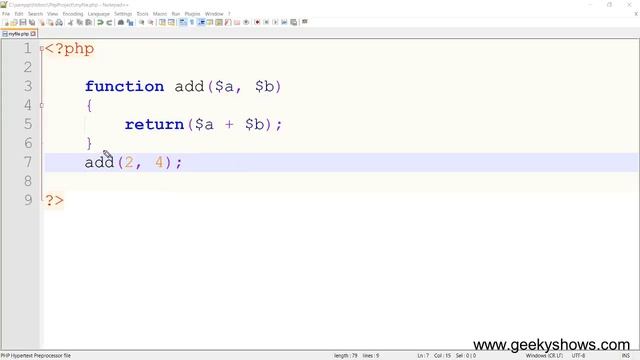Save the recorded macro icon
Screen dimensions: 640x360
pyautogui.click(x=293, y=22)
